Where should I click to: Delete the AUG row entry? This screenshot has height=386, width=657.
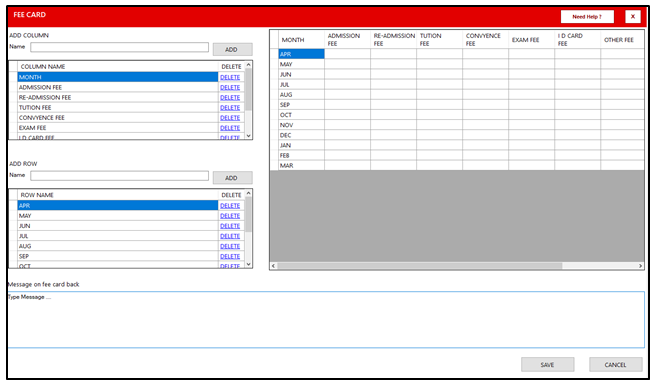(230, 246)
